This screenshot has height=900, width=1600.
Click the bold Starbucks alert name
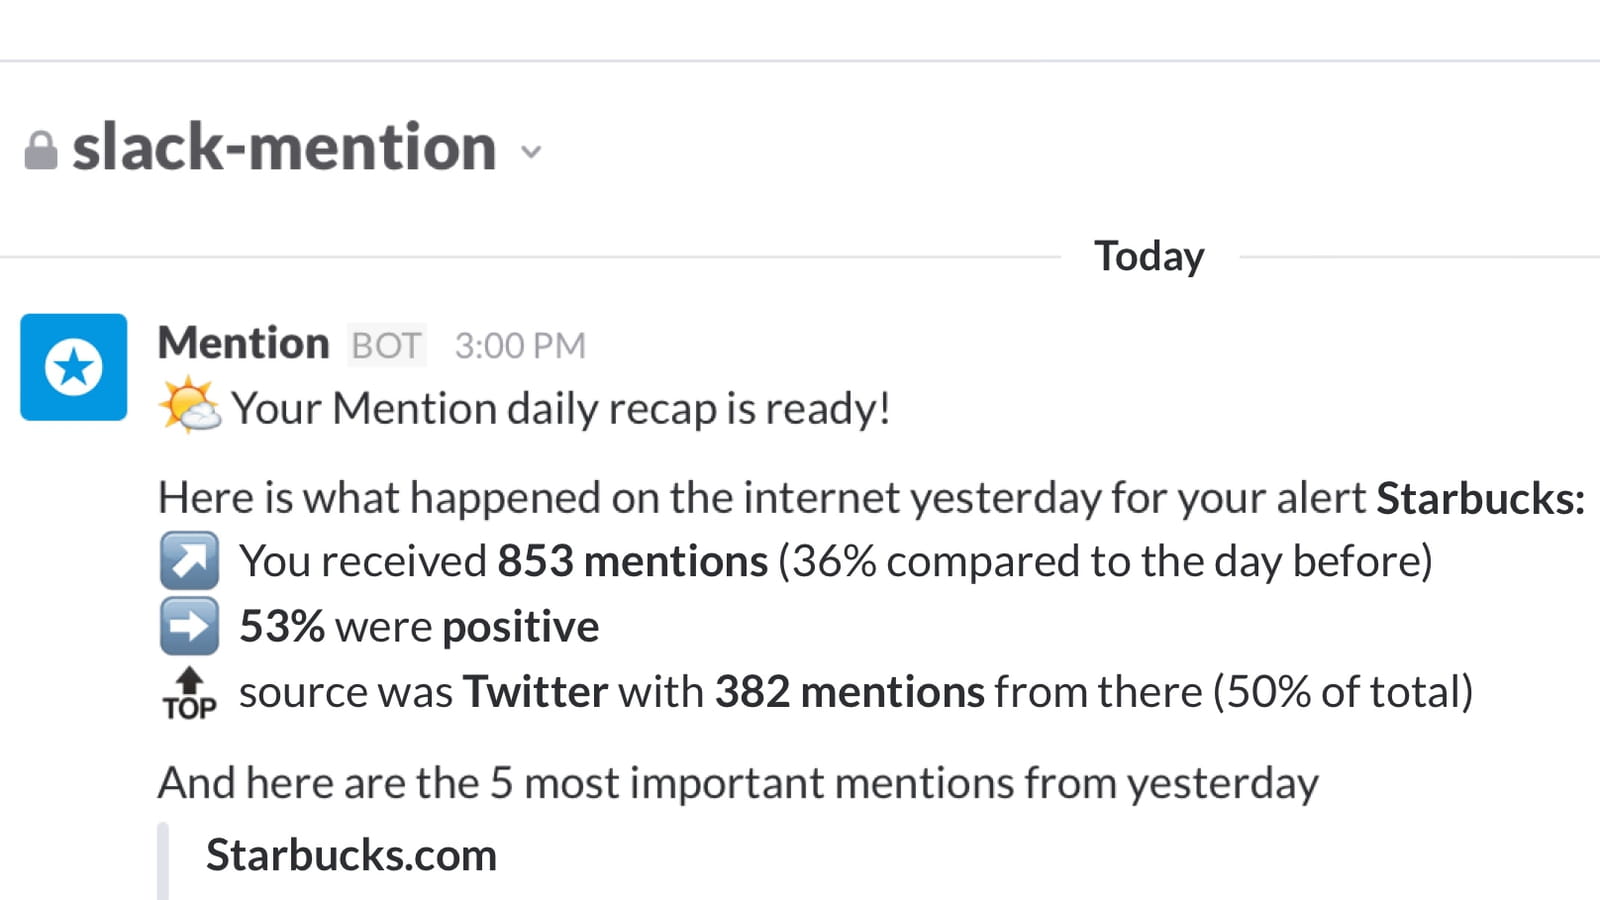click(x=1480, y=497)
